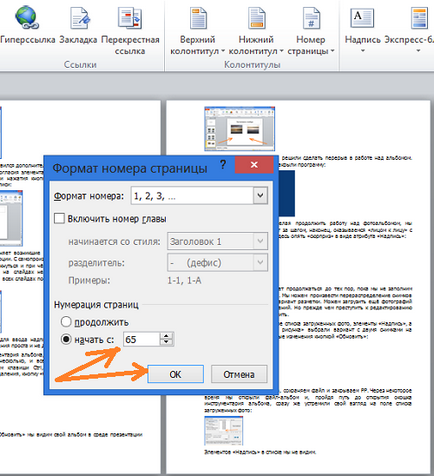Select presentation screenshot thumbnail in document
The width and height of the screenshot is (434, 476).
(x=239, y=129)
